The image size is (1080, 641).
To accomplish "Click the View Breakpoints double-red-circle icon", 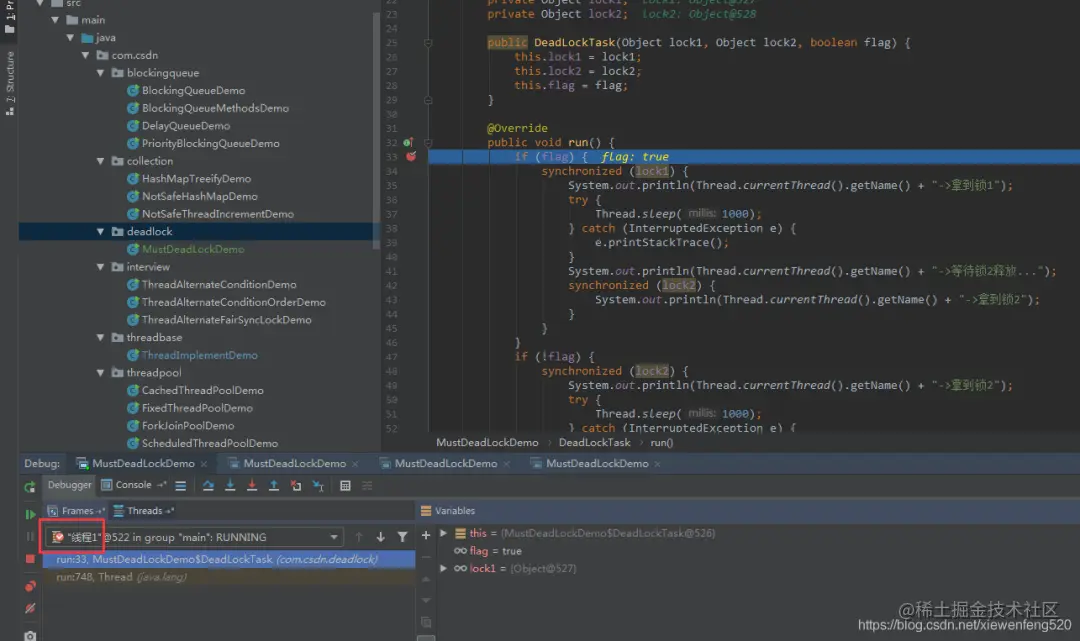I will point(30,586).
